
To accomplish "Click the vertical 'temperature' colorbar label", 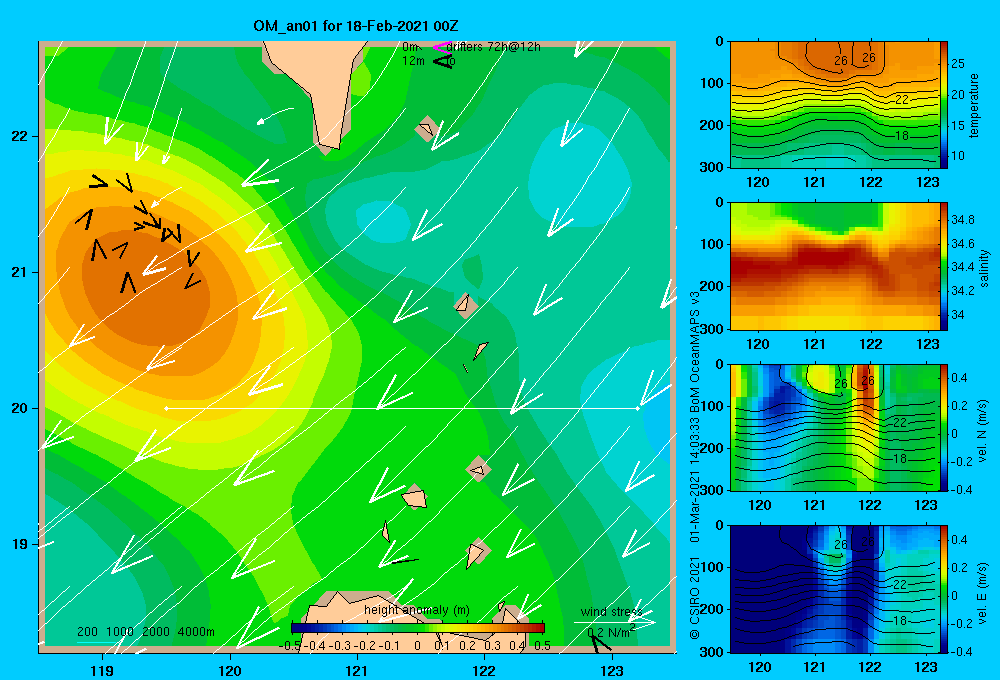I will tap(974, 105).
